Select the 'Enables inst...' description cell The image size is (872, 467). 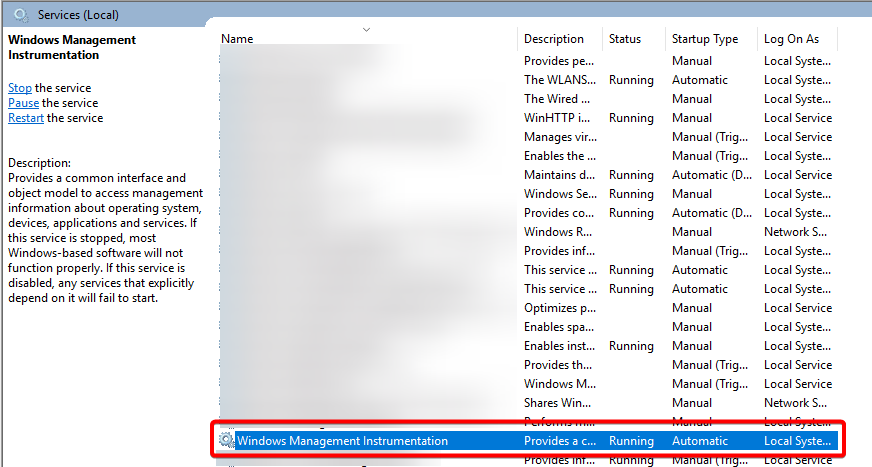[x=559, y=346]
